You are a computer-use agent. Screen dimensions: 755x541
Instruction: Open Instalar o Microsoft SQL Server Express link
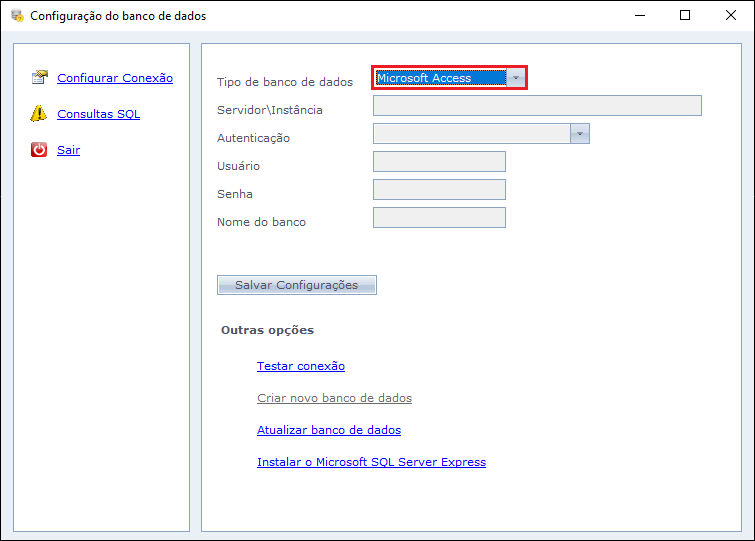[x=371, y=462]
